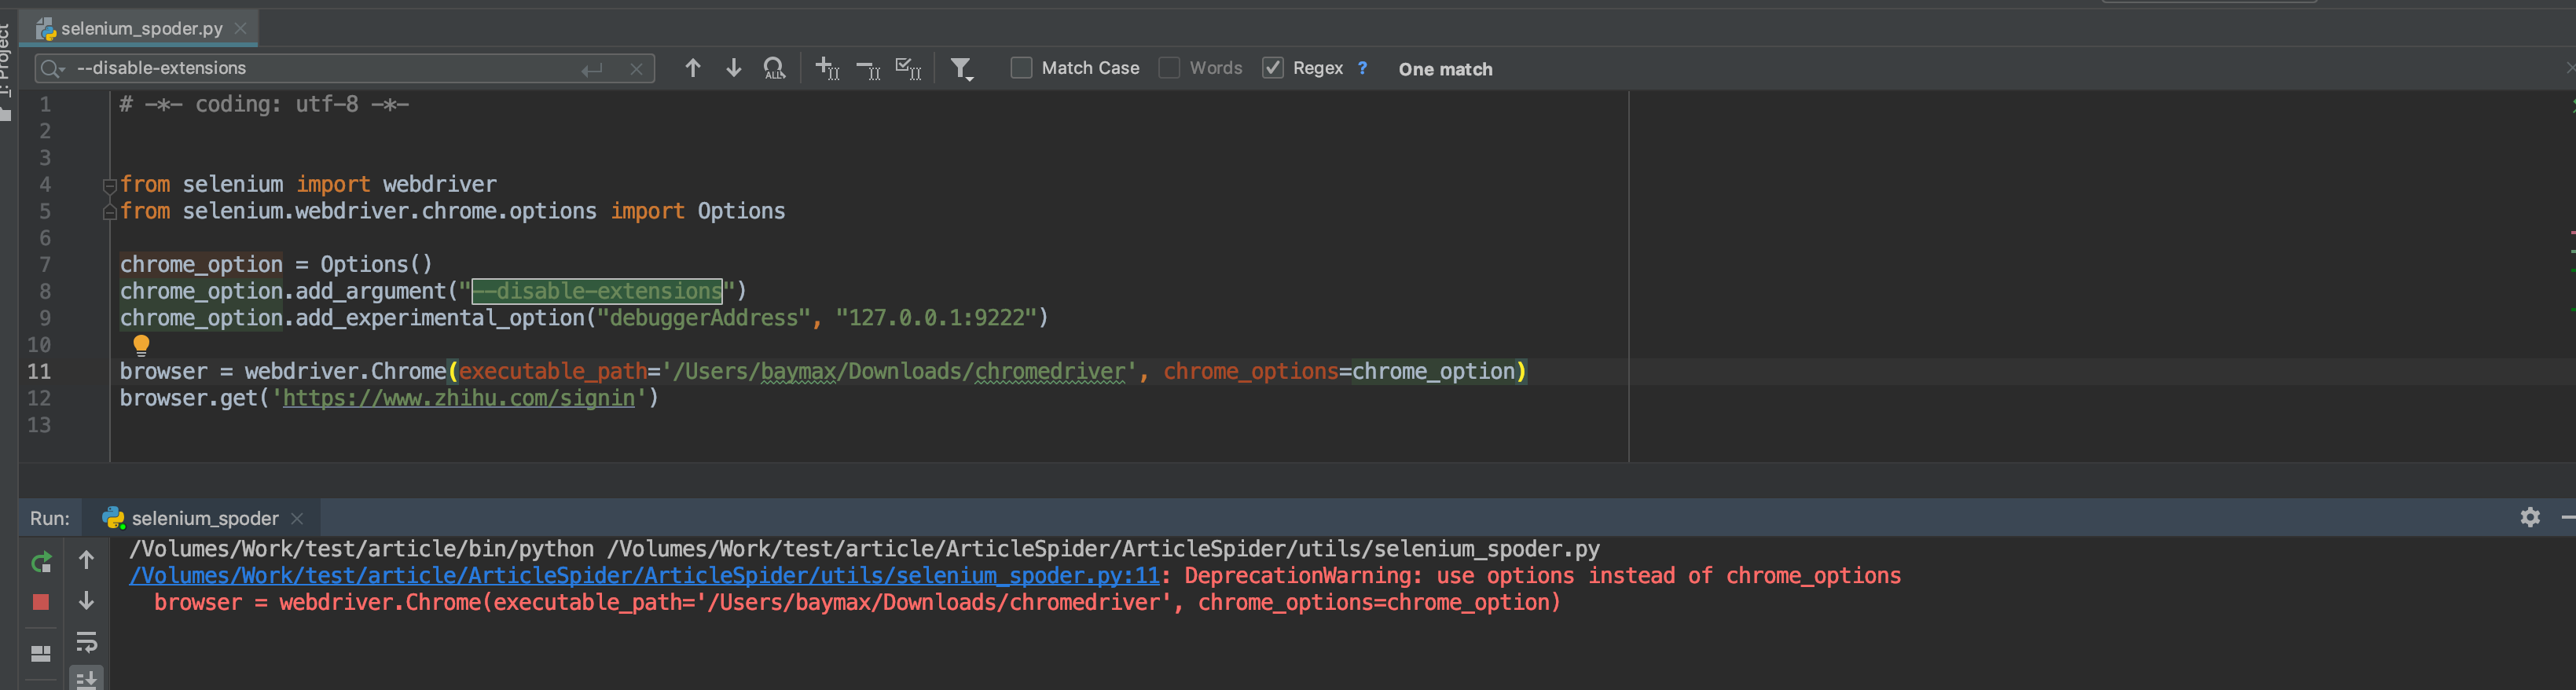Click select all occurrences icon

tap(908, 68)
